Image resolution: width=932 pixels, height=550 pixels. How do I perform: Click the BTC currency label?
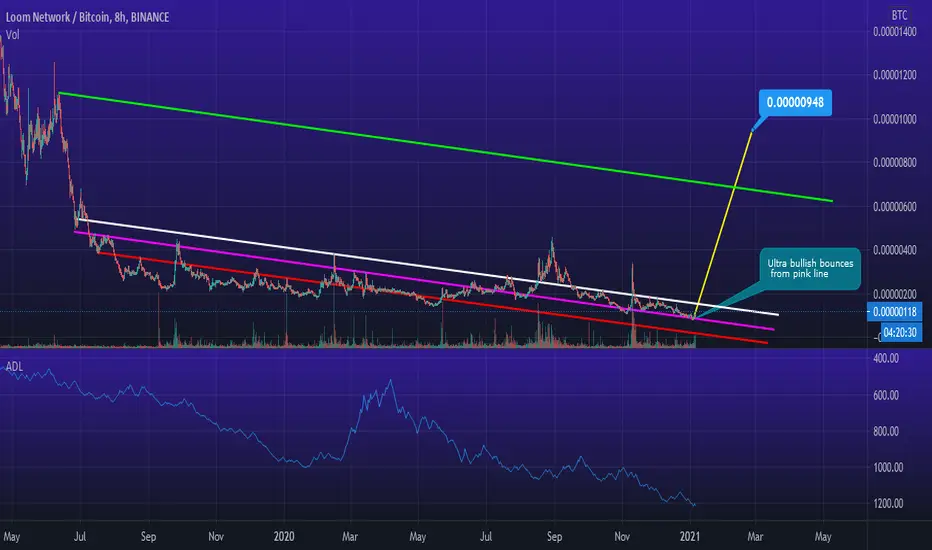click(x=899, y=15)
